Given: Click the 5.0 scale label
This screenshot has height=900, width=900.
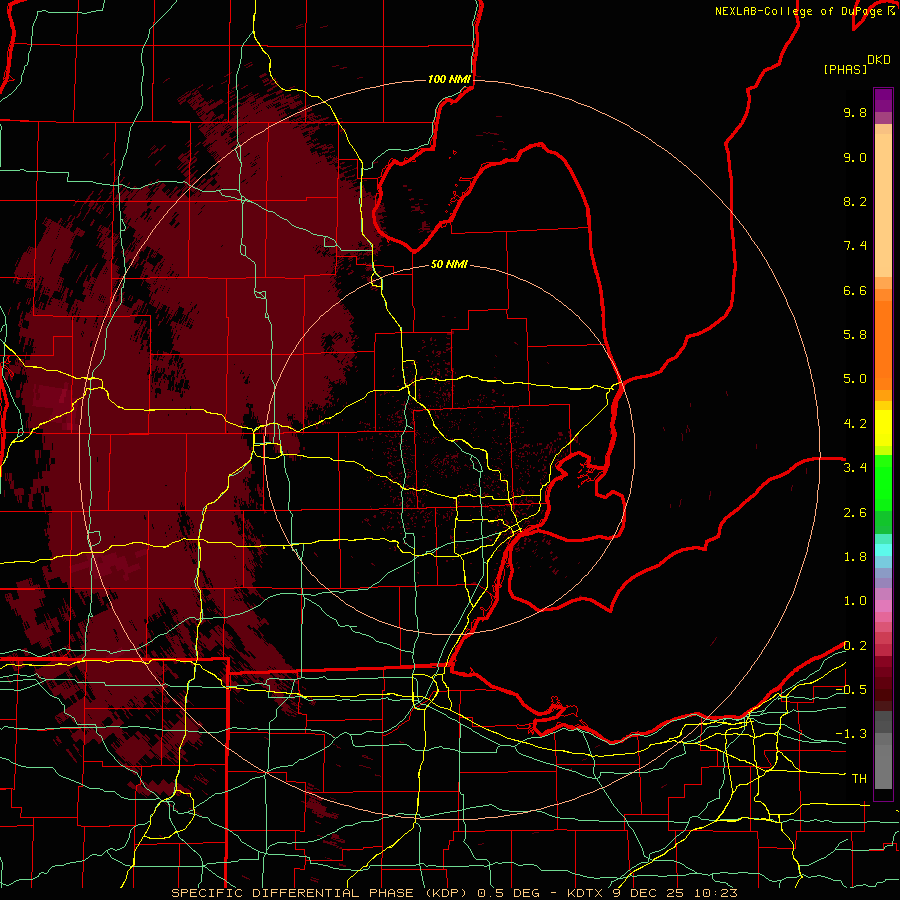Looking at the screenshot, I should 855,379.
